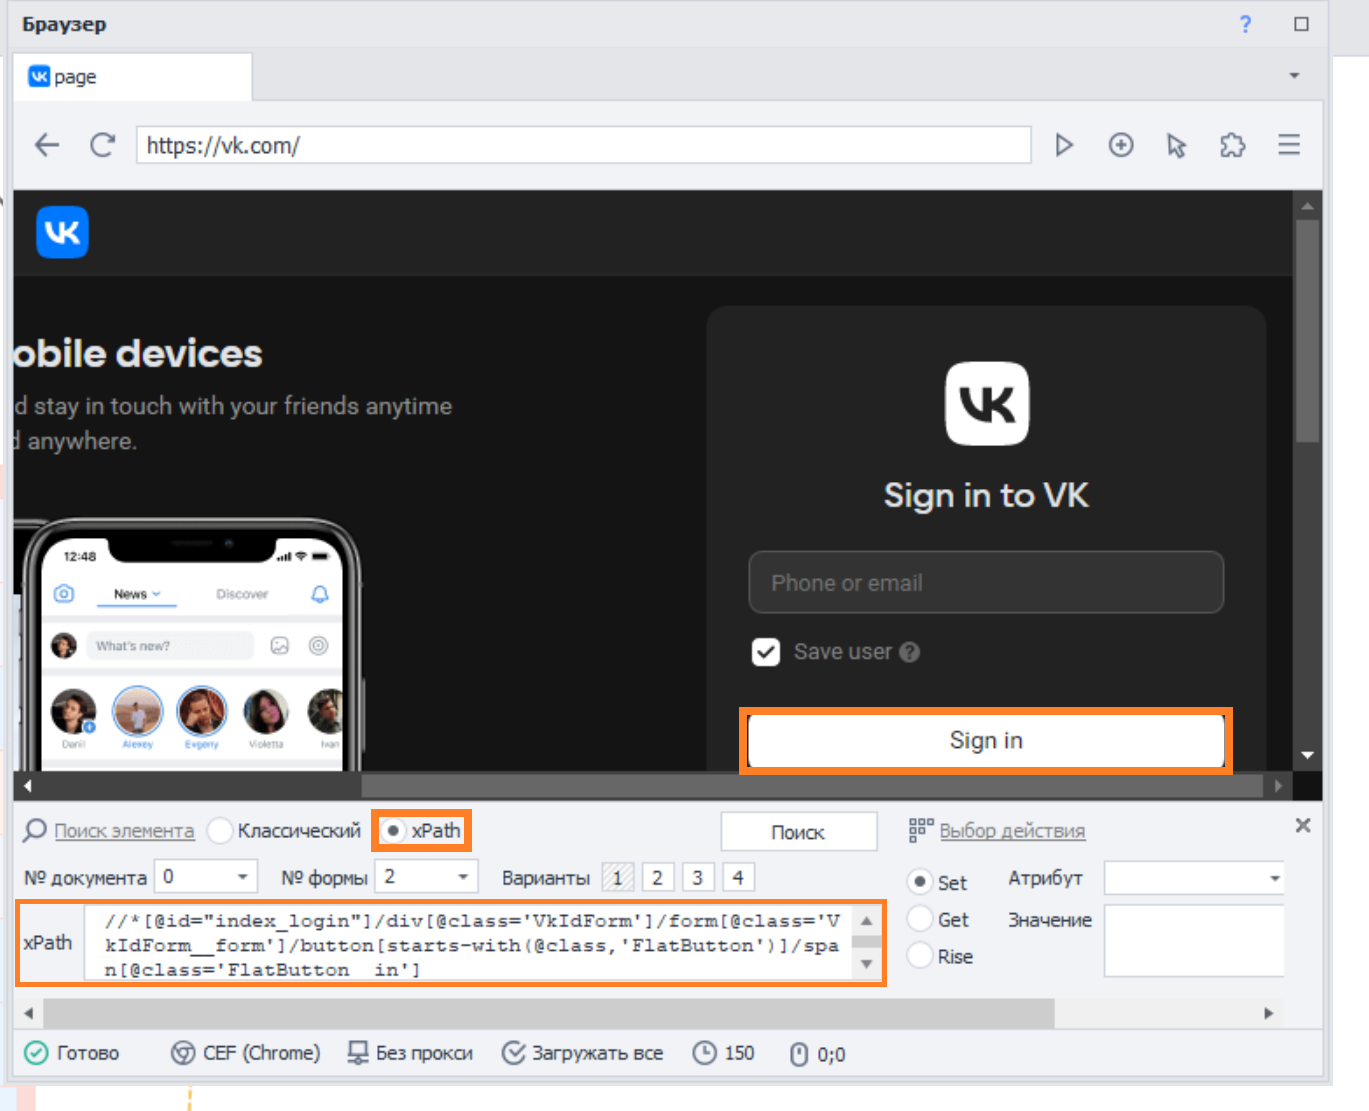Select the Классический search mode

pyautogui.click(x=220, y=830)
